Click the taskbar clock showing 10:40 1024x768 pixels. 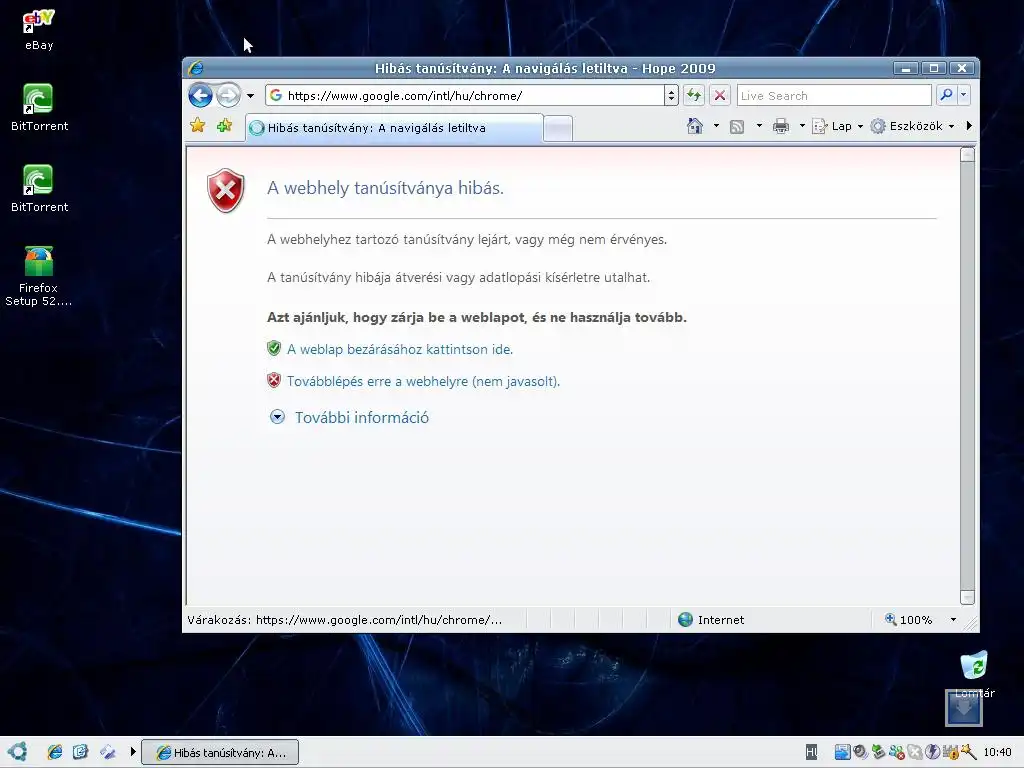(997, 752)
